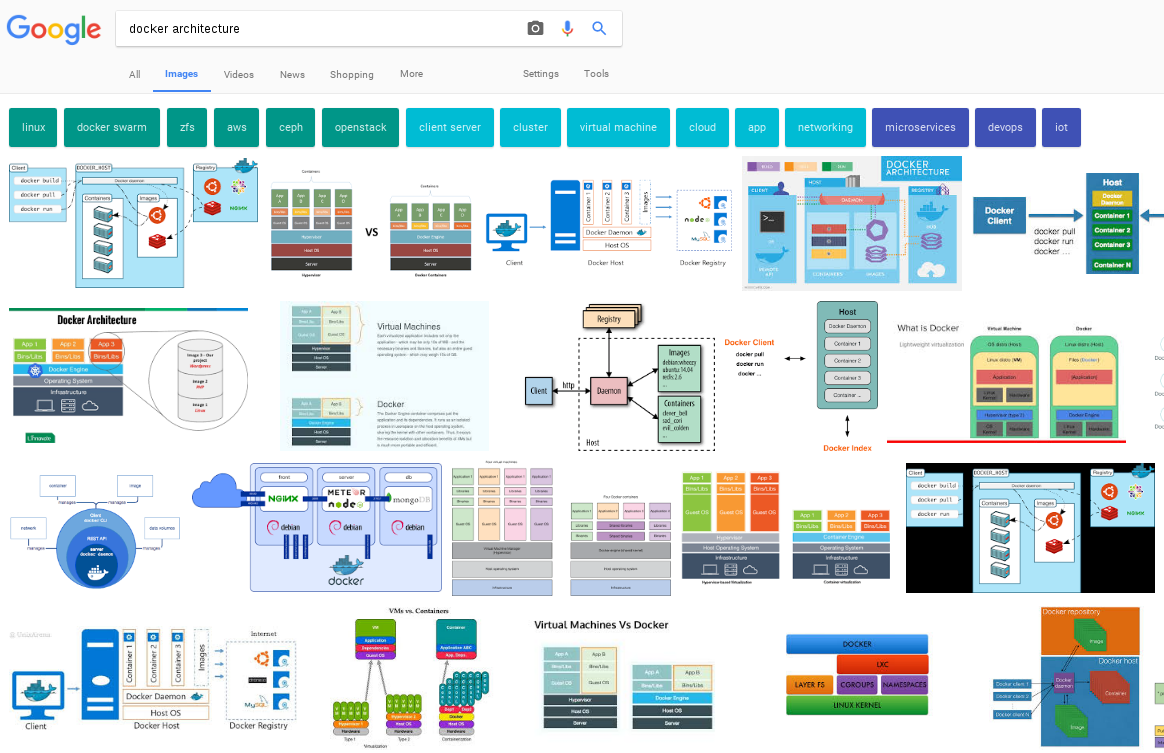Open the Shopping tab

click(351, 74)
